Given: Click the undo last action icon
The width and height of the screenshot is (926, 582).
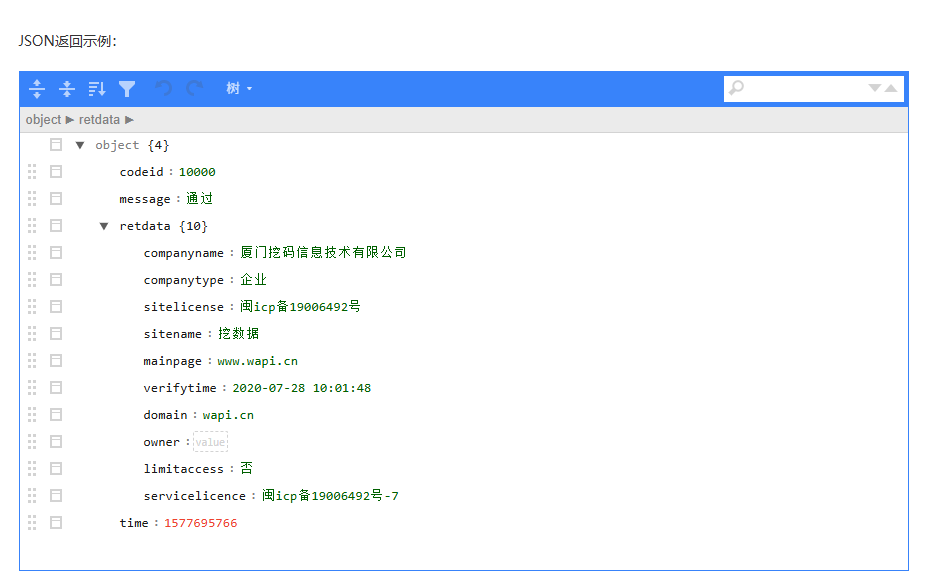Looking at the screenshot, I should pos(165,88).
